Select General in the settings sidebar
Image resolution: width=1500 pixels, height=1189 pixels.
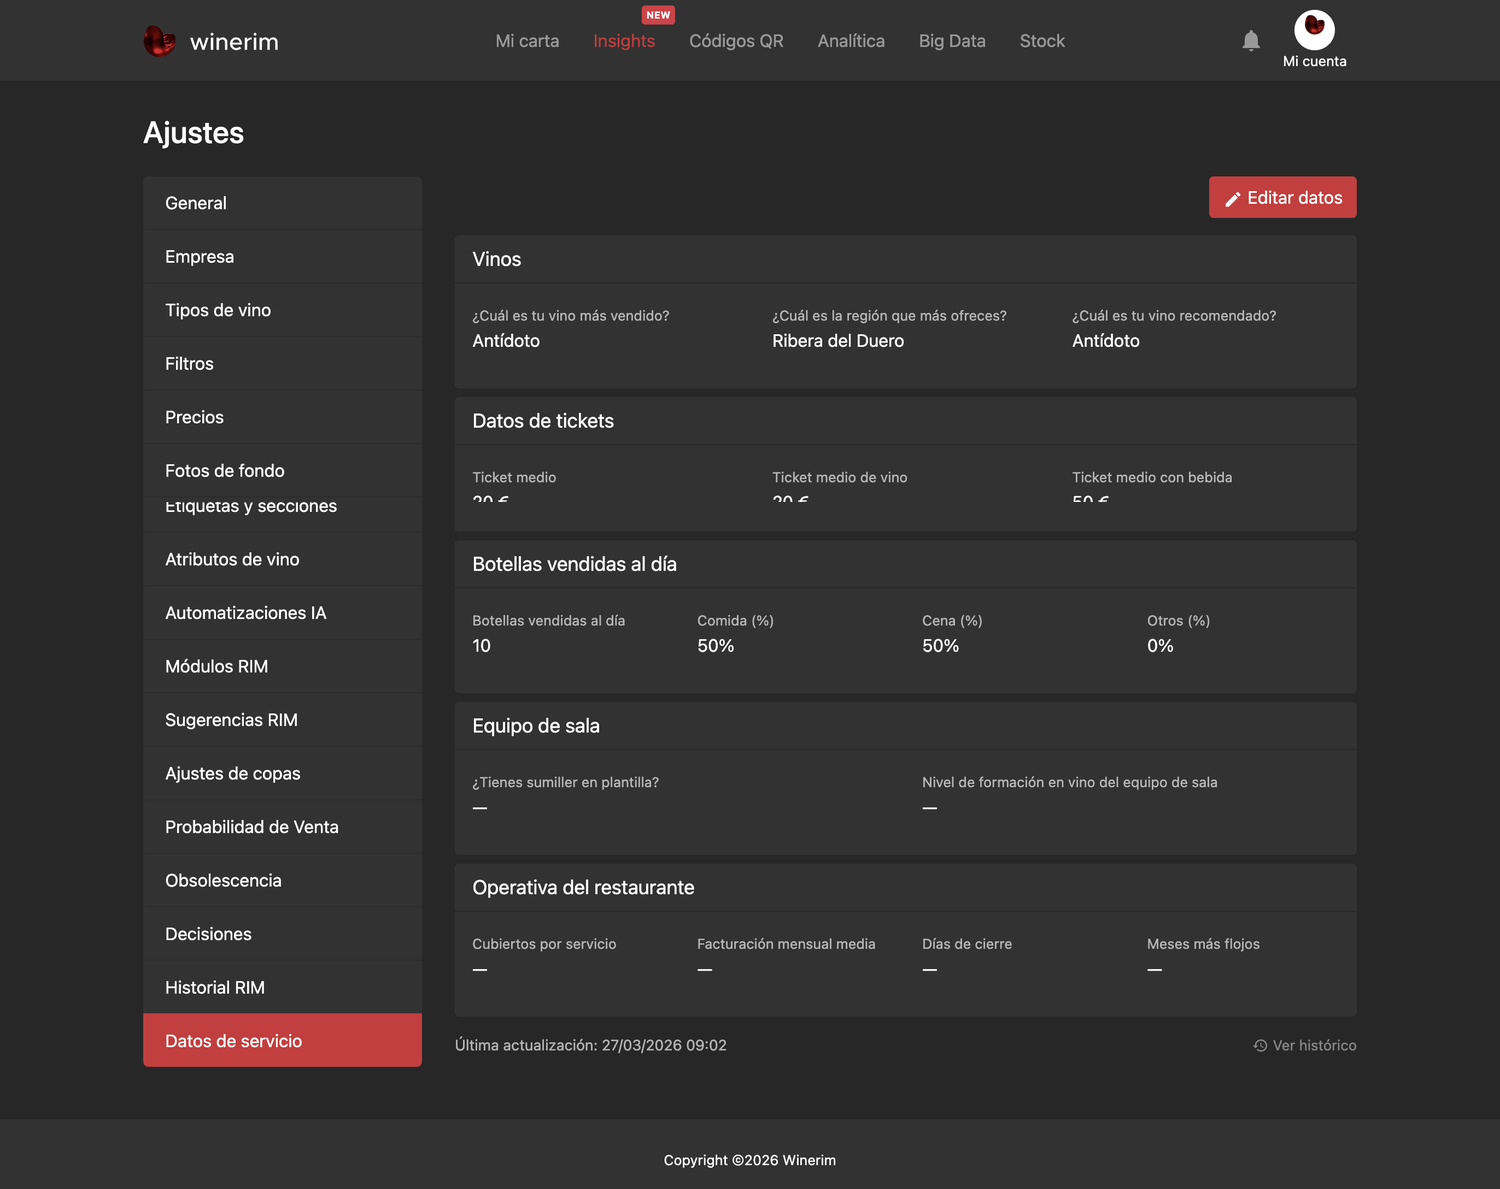[282, 203]
